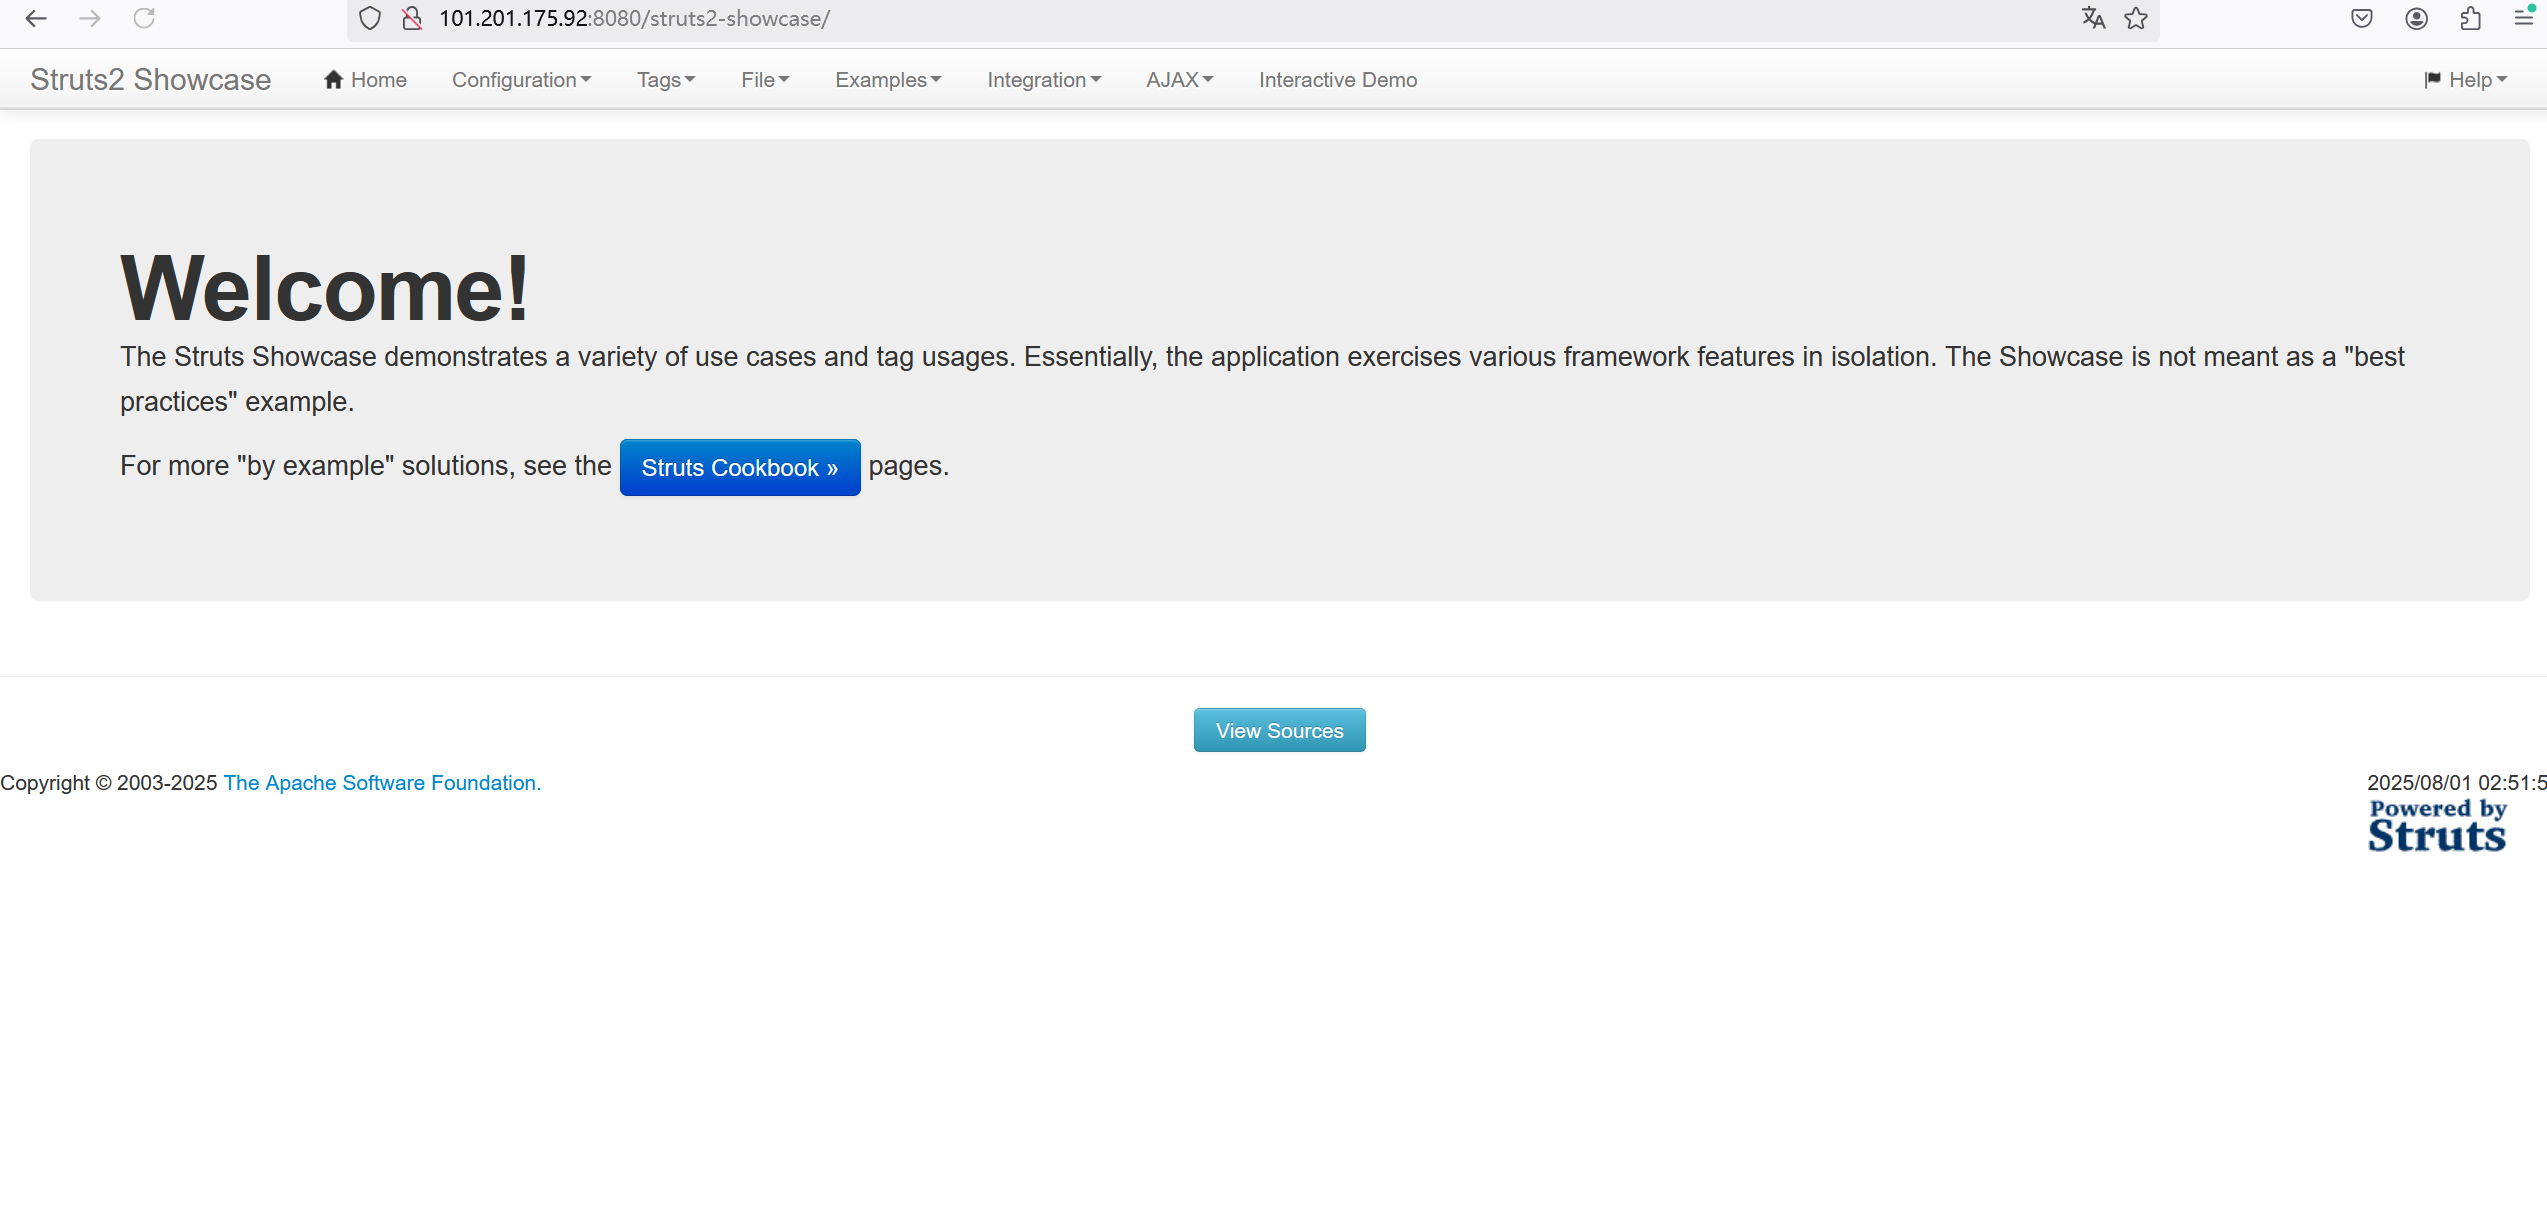This screenshot has height=1215, width=2547.
Task: Click the insecure connection padlock icon
Action: (412, 18)
